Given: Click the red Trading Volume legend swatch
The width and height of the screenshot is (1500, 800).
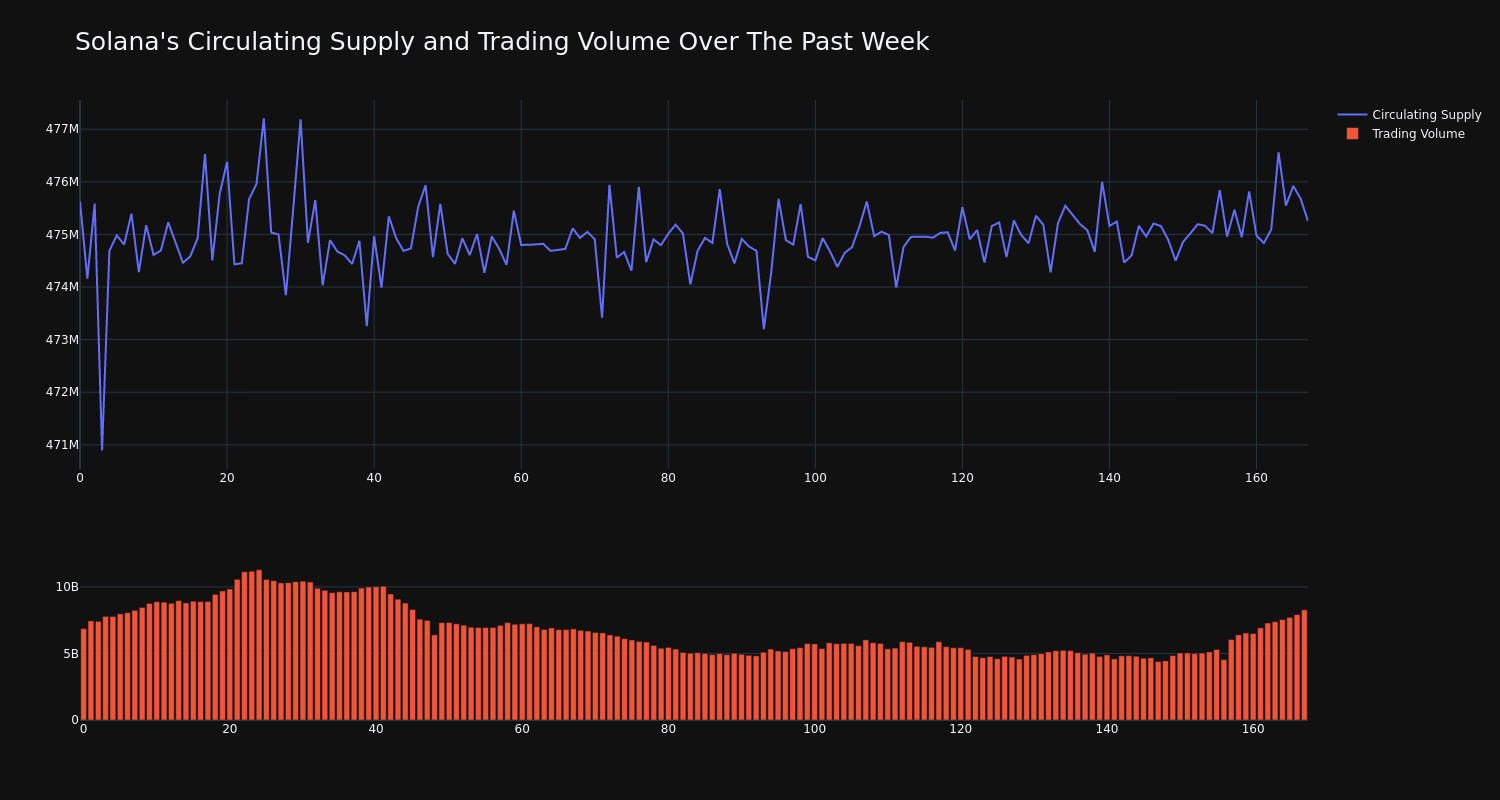Looking at the screenshot, I should coord(1352,134).
